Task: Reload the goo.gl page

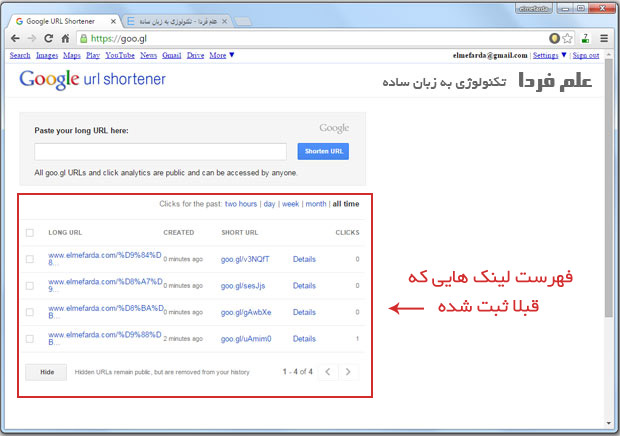Action: pos(50,38)
